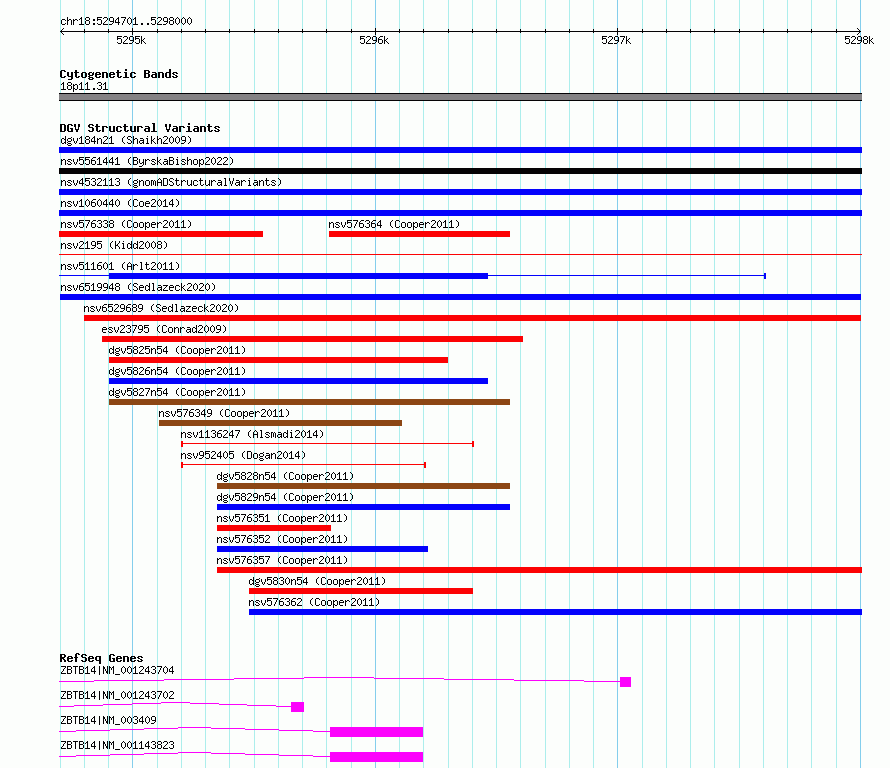Screen dimensions: 890x768
Task: Click the Cytogenetic Bands track title
Action: 119,74
